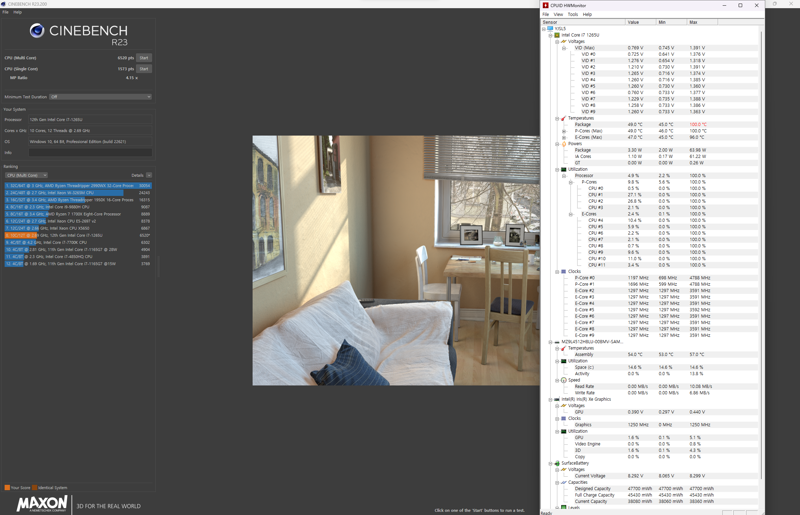Screen dimensions: 800x515
Task: Click the CPU Utilization icon
Action: (564, 169)
